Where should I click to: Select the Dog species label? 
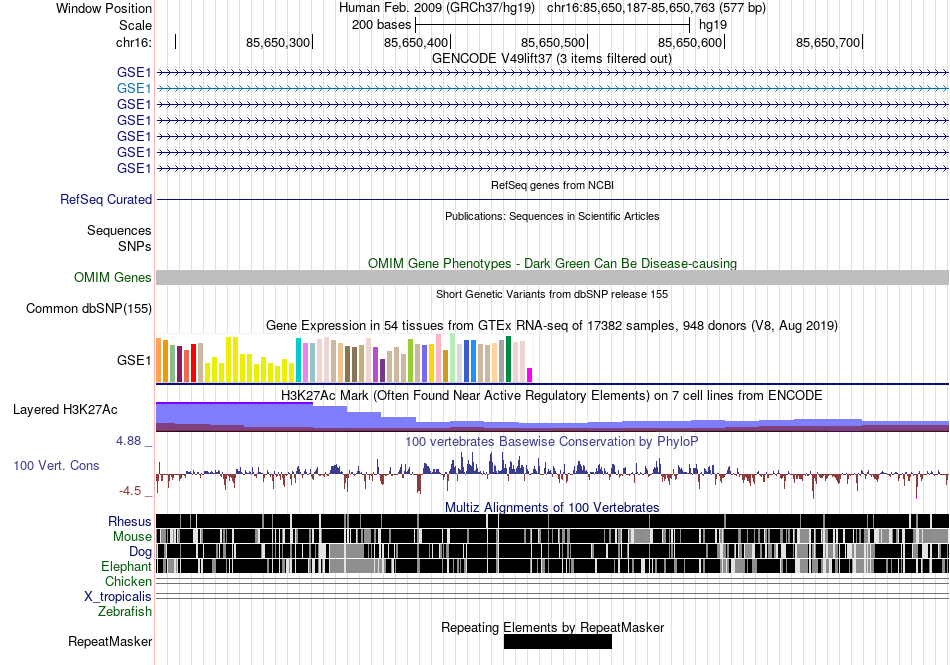click(x=140, y=551)
